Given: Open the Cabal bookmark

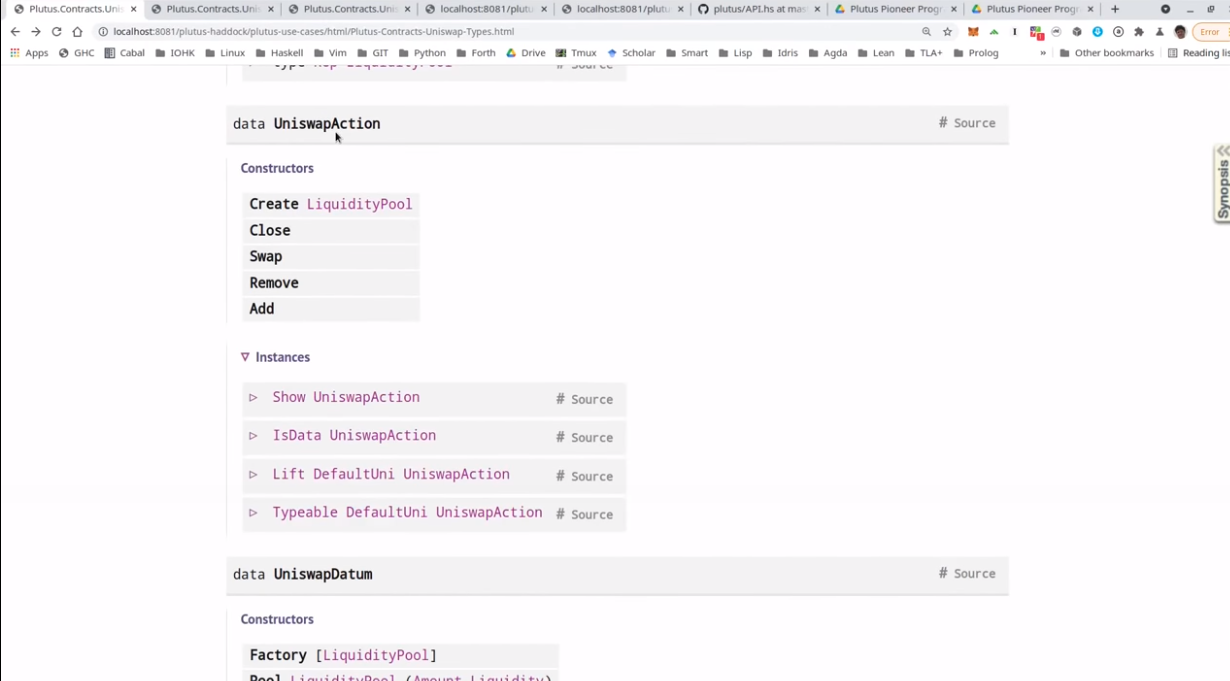Looking at the screenshot, I should 125,53.
